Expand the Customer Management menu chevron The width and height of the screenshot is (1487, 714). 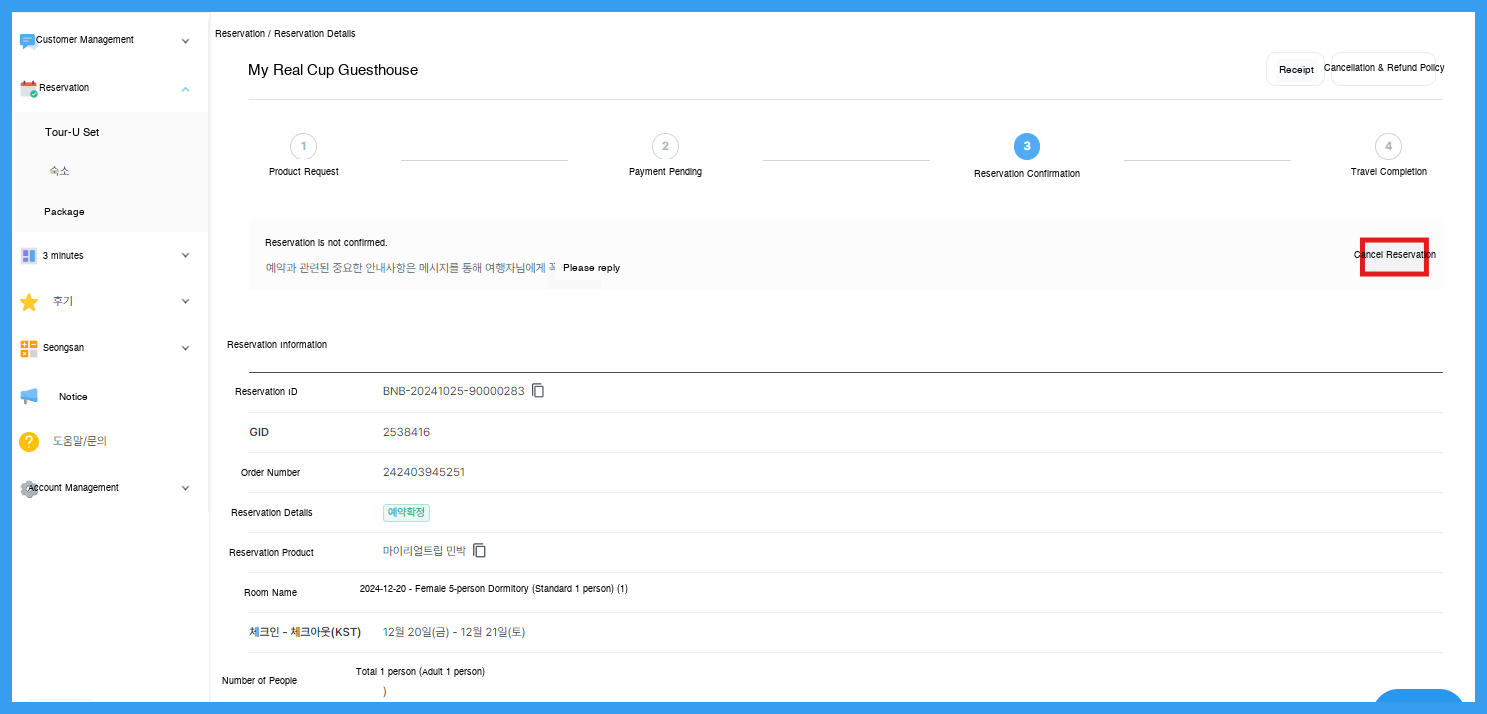[x=185, y=41]
